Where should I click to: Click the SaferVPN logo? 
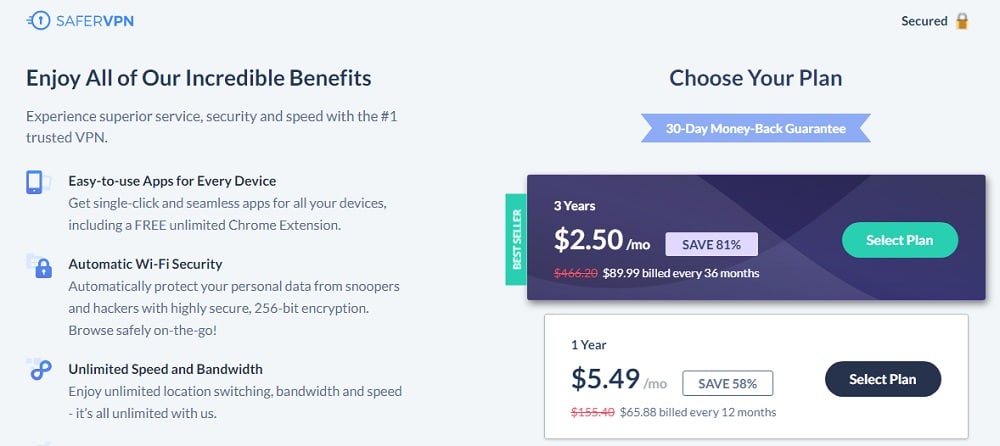[x=80, y=21]
